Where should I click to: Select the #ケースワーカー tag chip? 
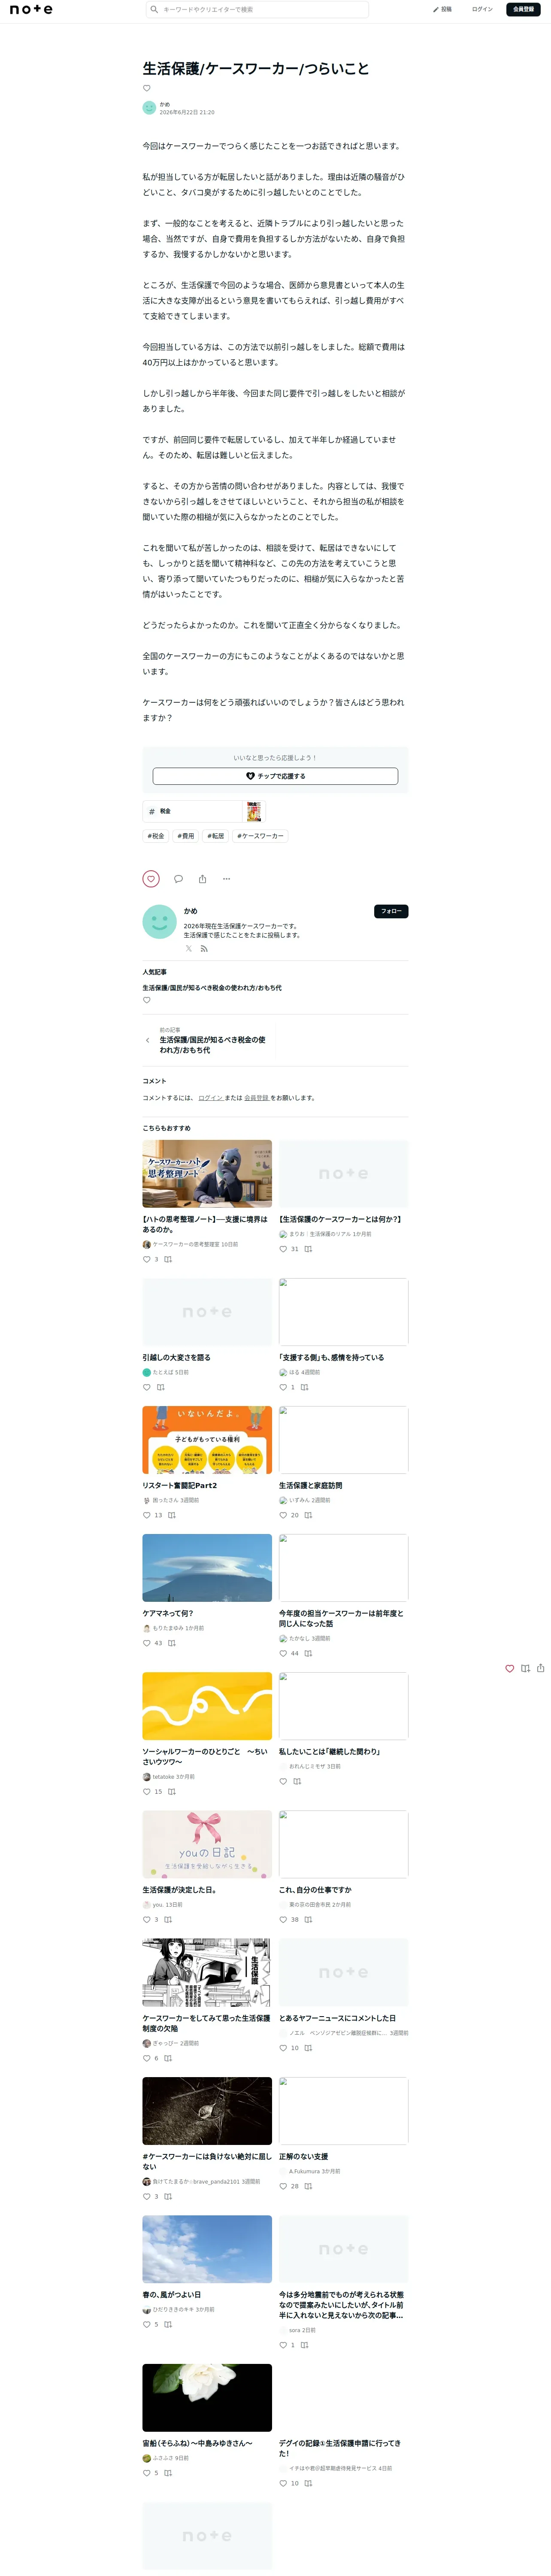click(260, 836)
